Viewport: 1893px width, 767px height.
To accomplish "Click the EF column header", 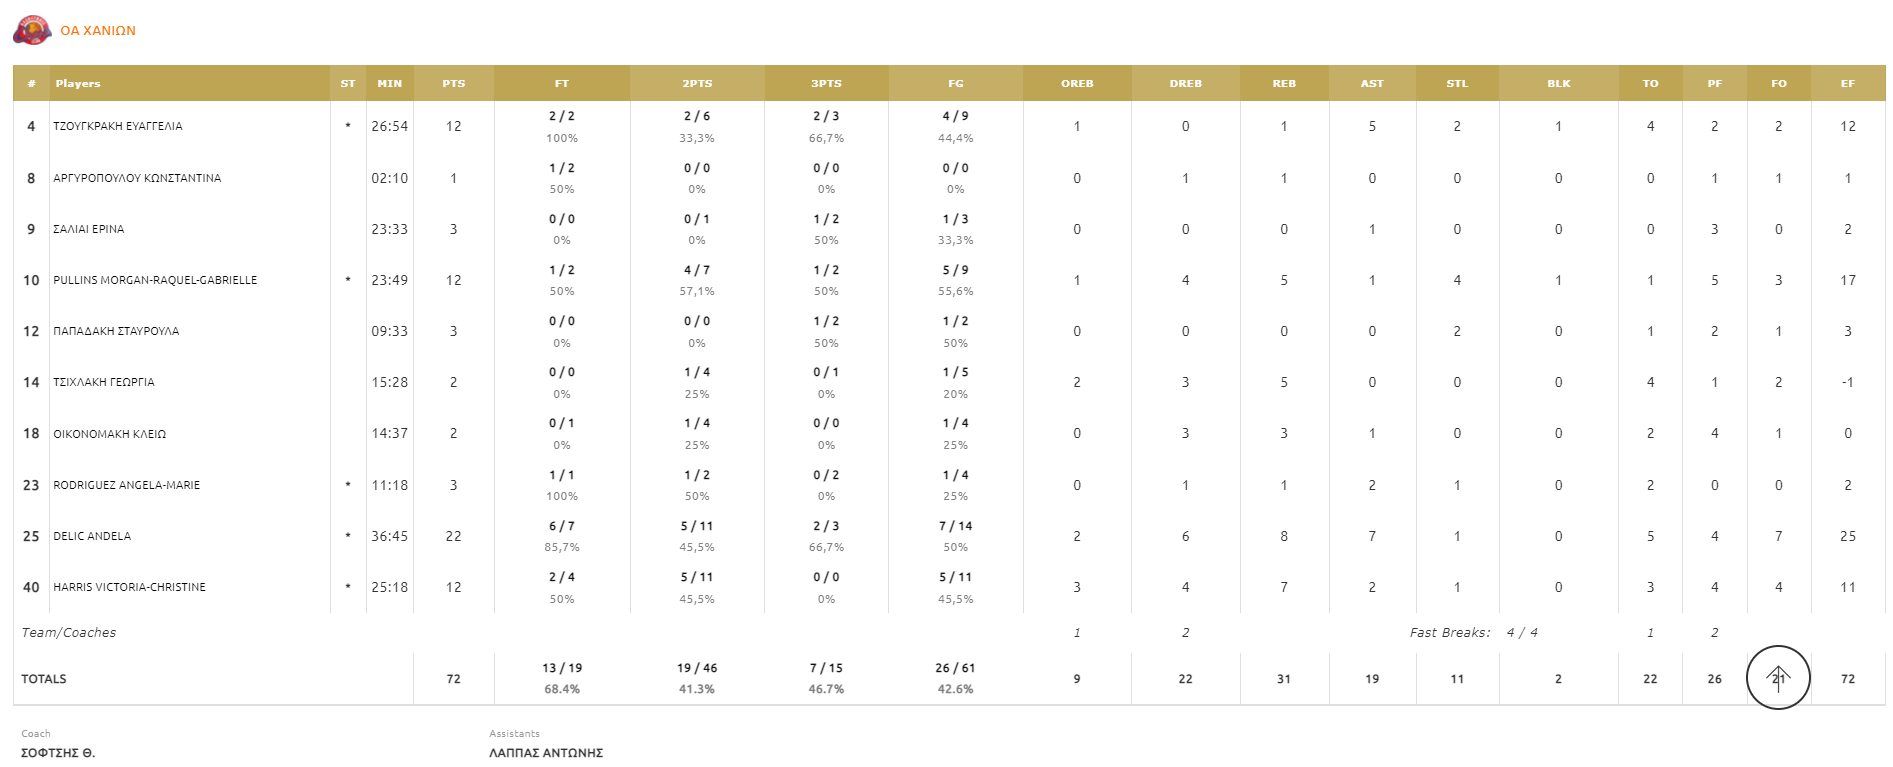I will click(1847, 84).
